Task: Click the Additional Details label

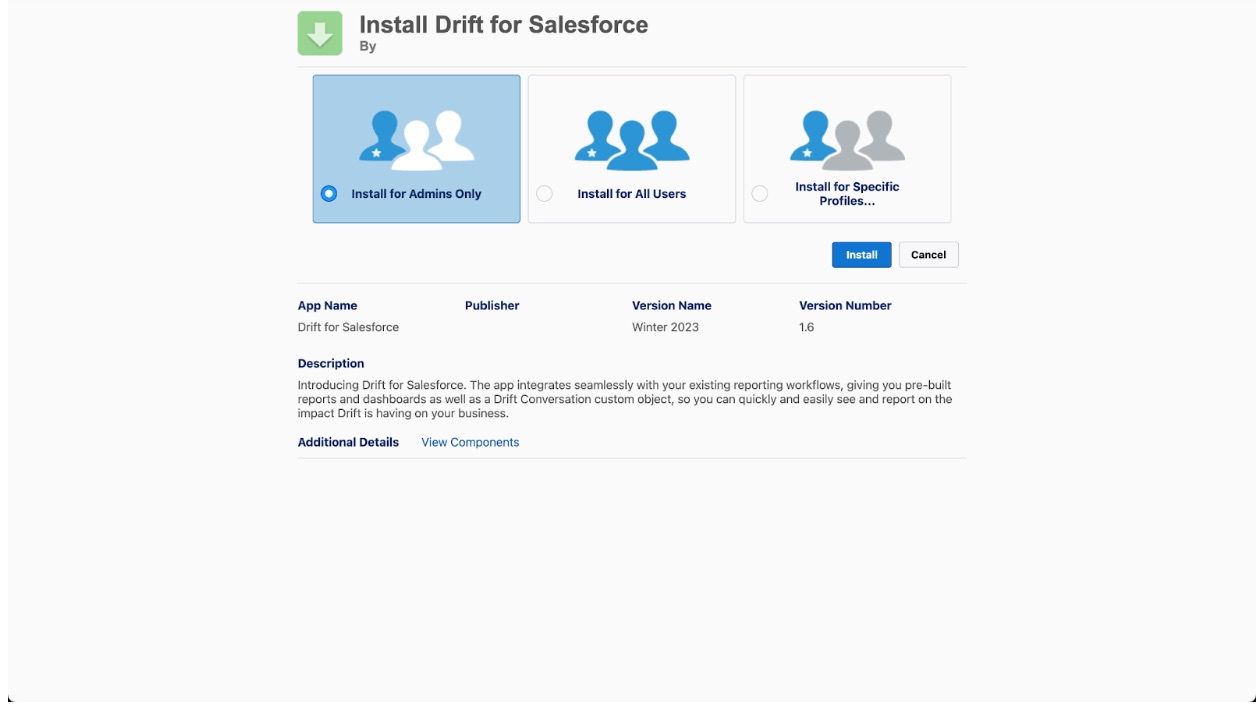Action: click(348, 442)
